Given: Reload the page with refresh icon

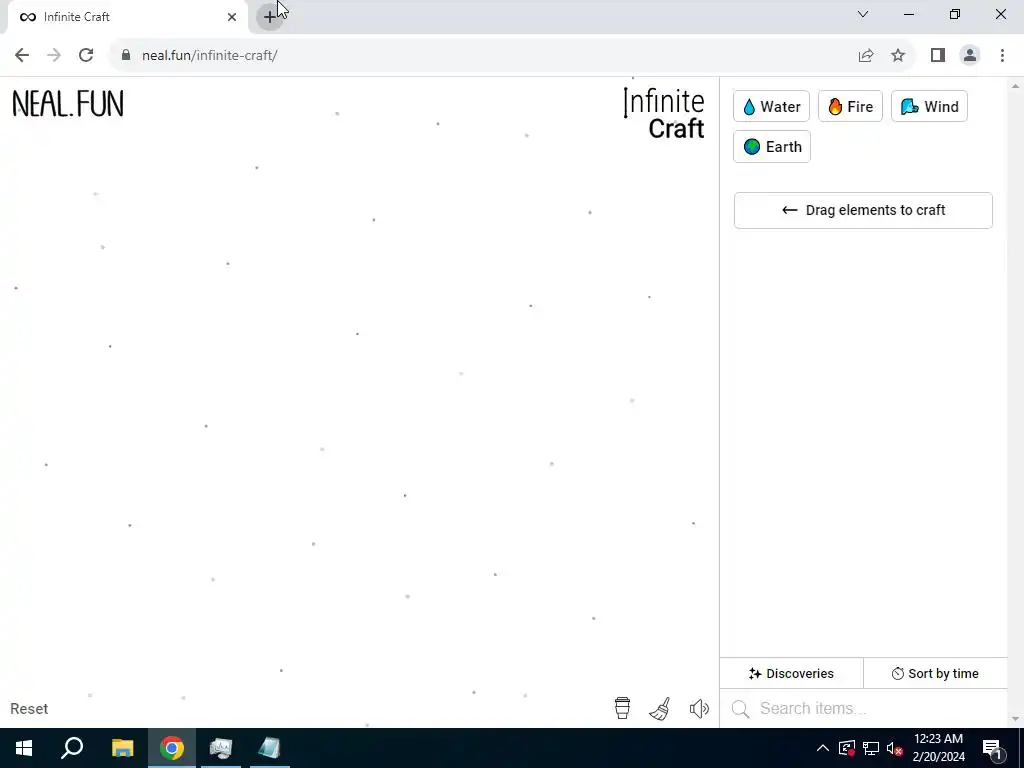Looking at the screenshot, I should [86, 56].
